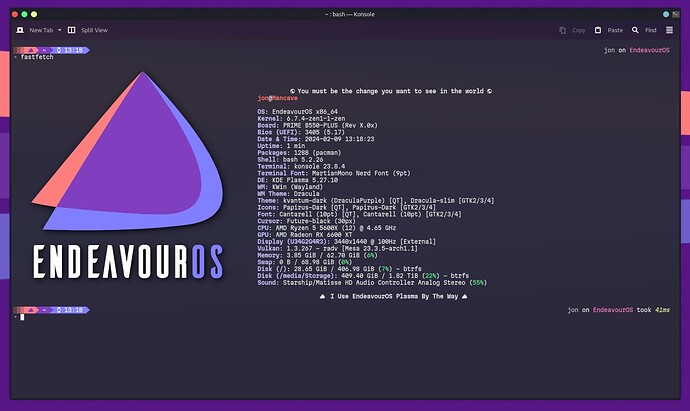Click the prompt time segment above fastfetch
Screen dimensions: 690x411
click(70, 50)
